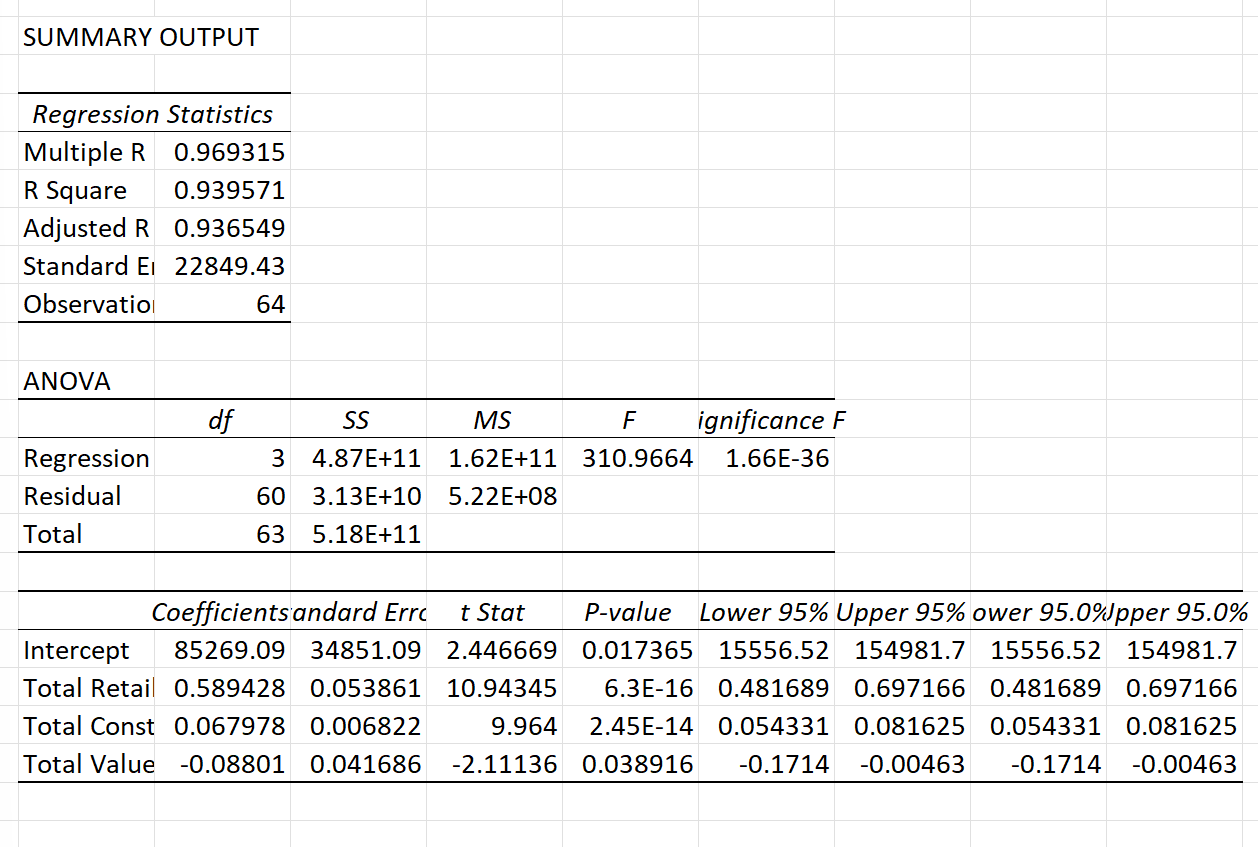Click the MS column header
This screenshot has height=847, width=1258.
point(494,421)
